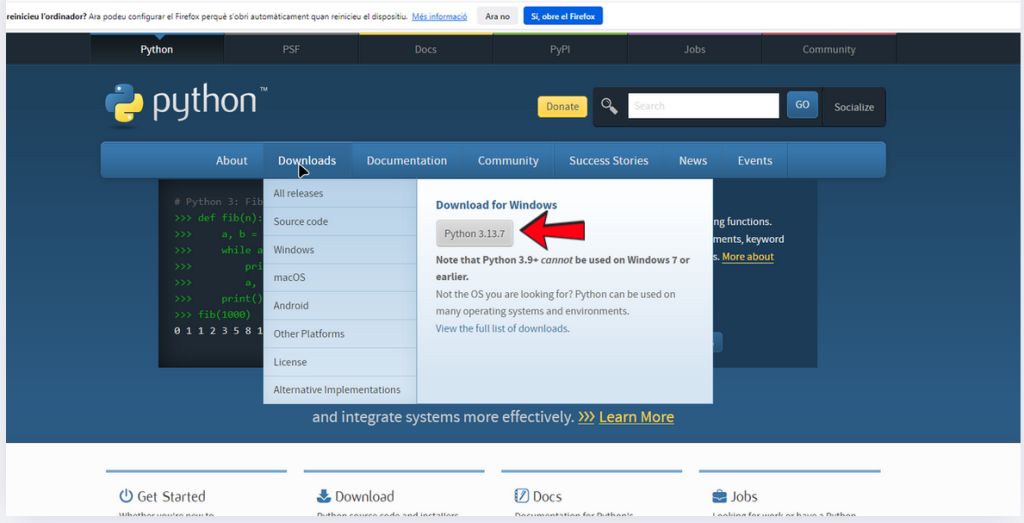This screenshot has width=1024, height=523.
Task: Open the PyPI tab in top bar
Action: pyautogui.click(x=560, y=49)
